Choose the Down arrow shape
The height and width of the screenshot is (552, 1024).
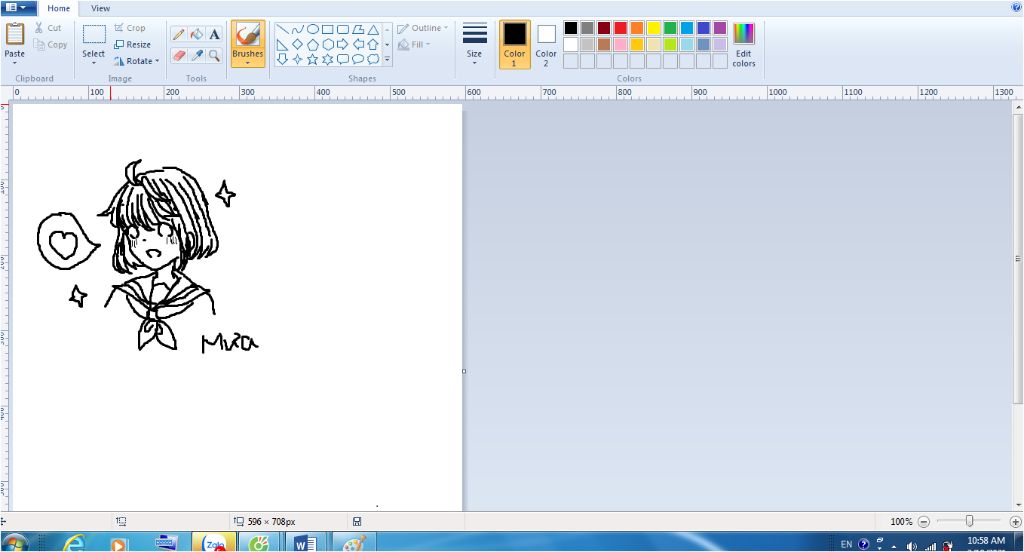282,59
